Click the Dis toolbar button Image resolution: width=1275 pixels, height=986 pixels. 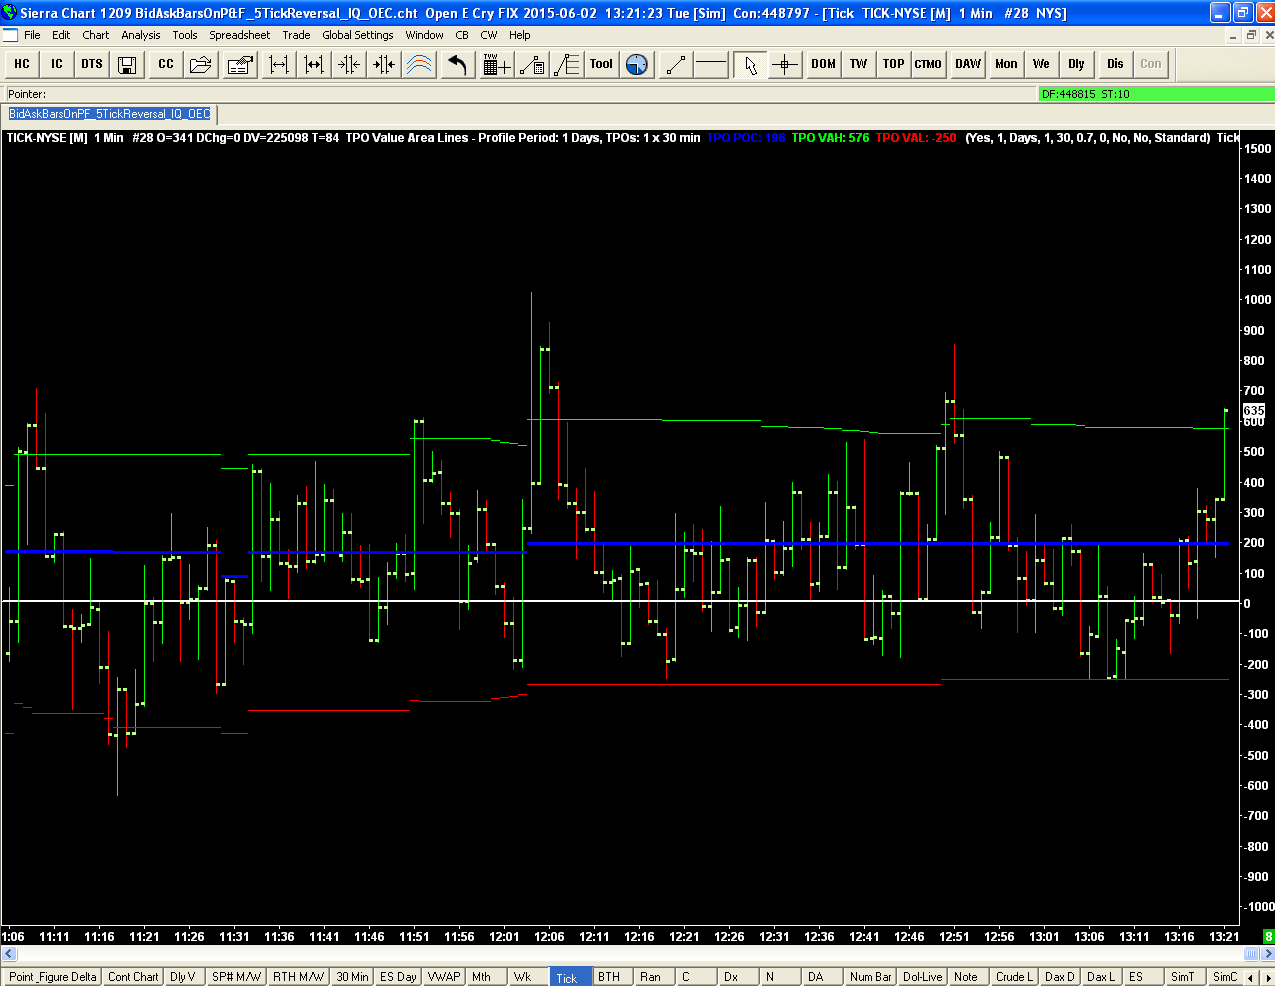click(x=1116, y=64)
